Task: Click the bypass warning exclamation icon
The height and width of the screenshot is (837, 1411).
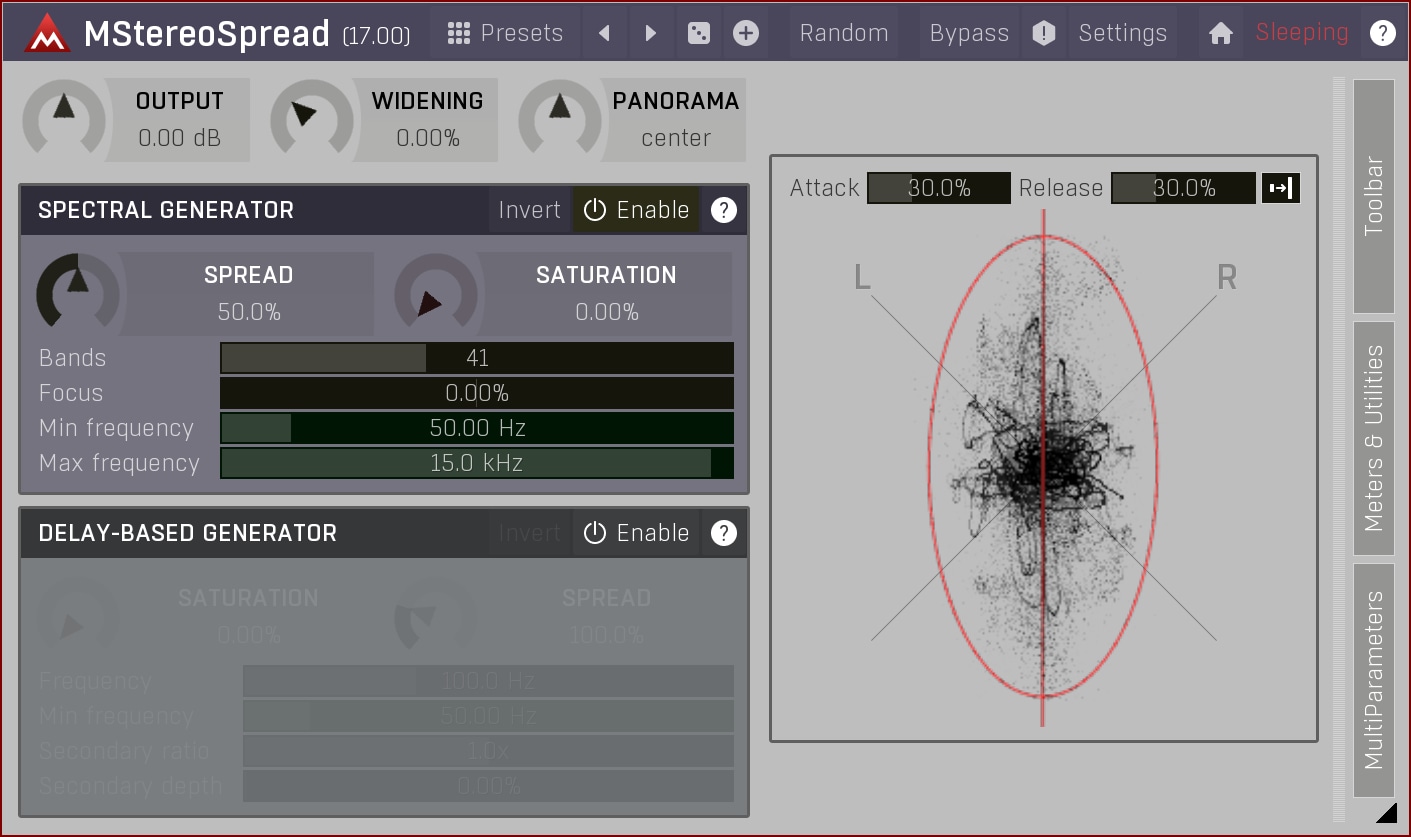Action: 1043,33
